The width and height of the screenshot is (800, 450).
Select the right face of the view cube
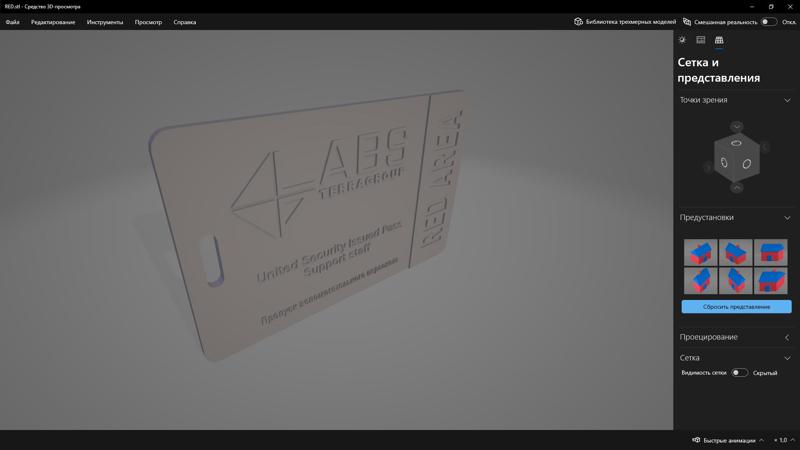coord(747,164)
